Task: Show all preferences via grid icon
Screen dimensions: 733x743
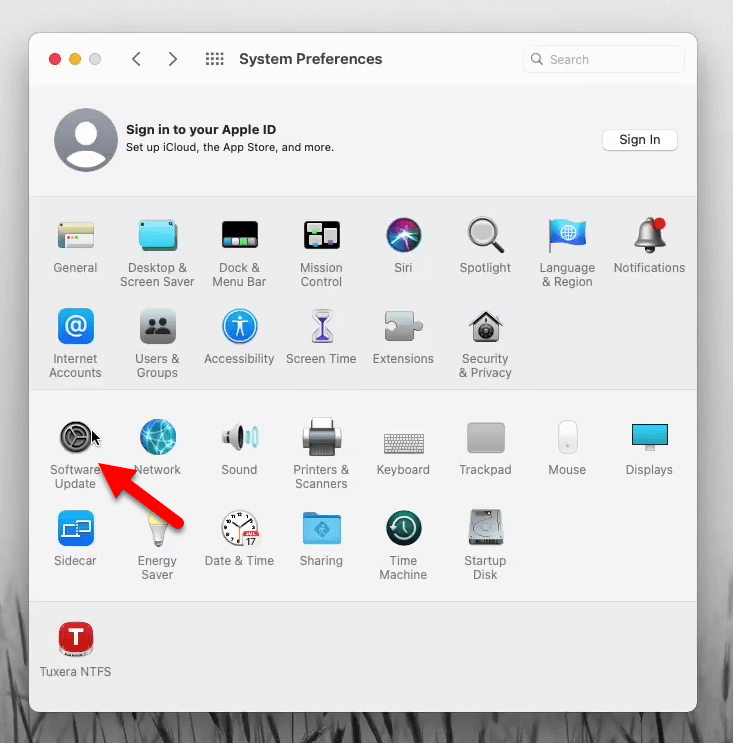Action: 215,59
